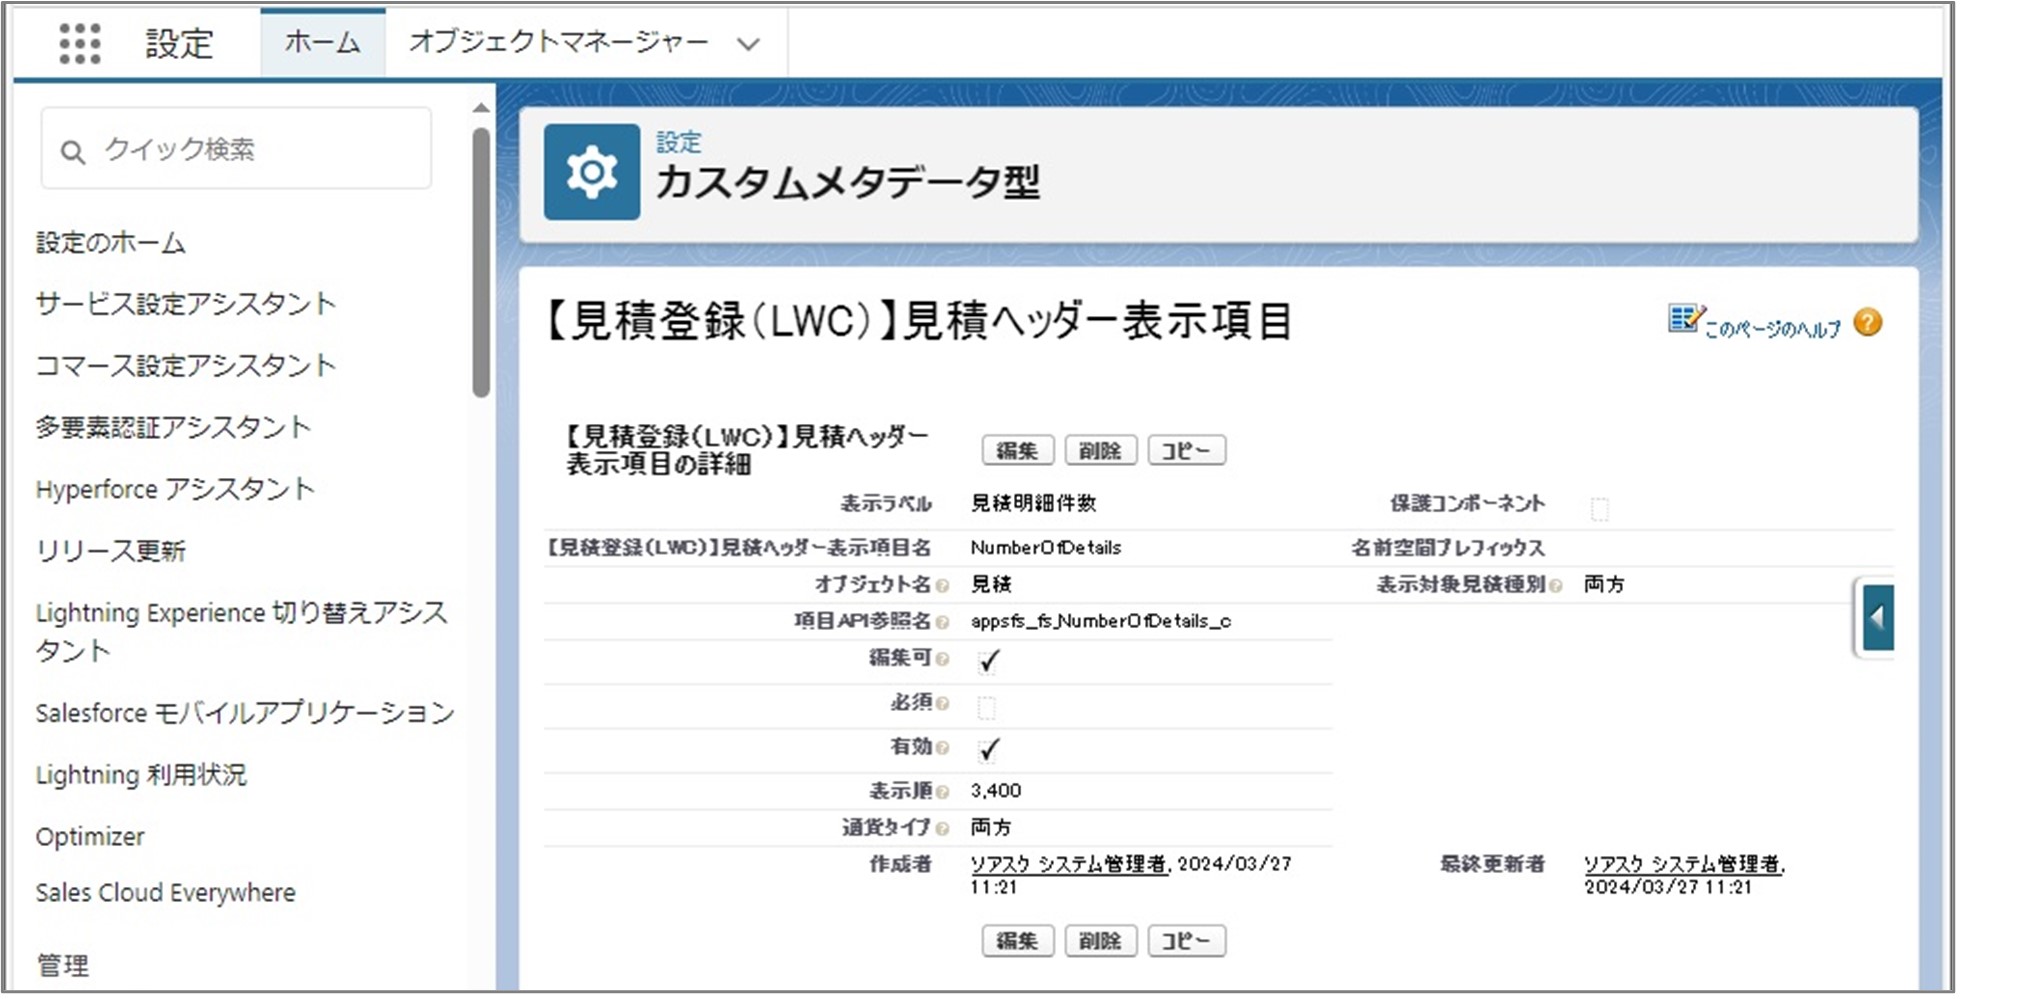Click the 通貨タイプ value 両方

pyautogui.click(x=991, y=827)
